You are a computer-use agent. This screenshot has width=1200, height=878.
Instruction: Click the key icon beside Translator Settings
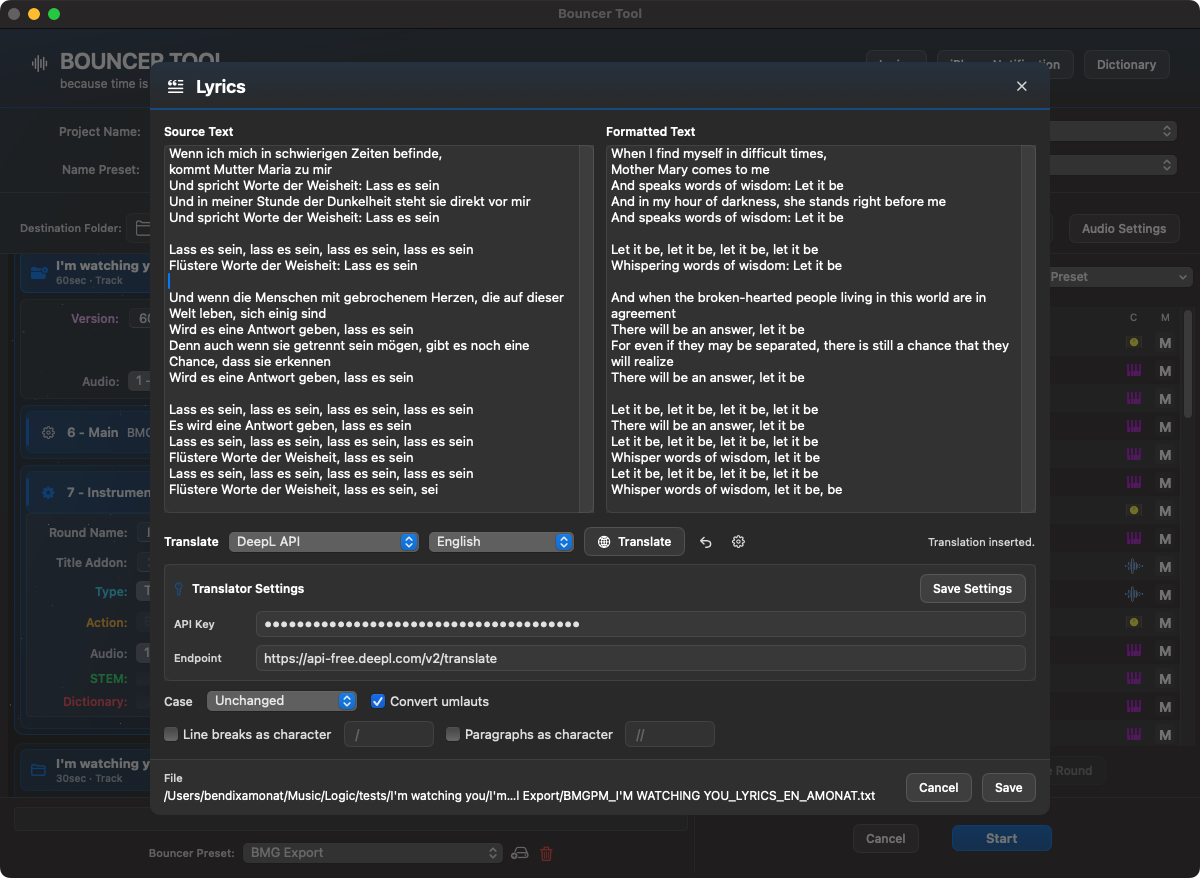click(x=179, y=589)
